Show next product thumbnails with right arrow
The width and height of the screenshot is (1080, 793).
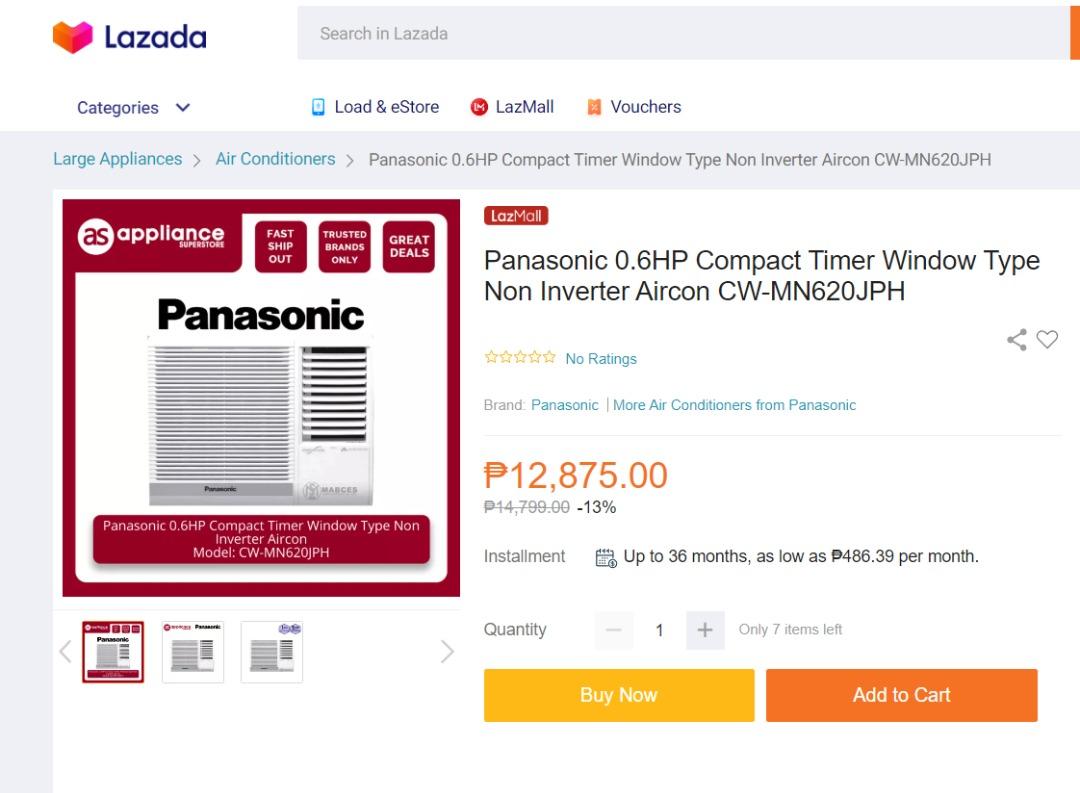(x=447, y=652)
